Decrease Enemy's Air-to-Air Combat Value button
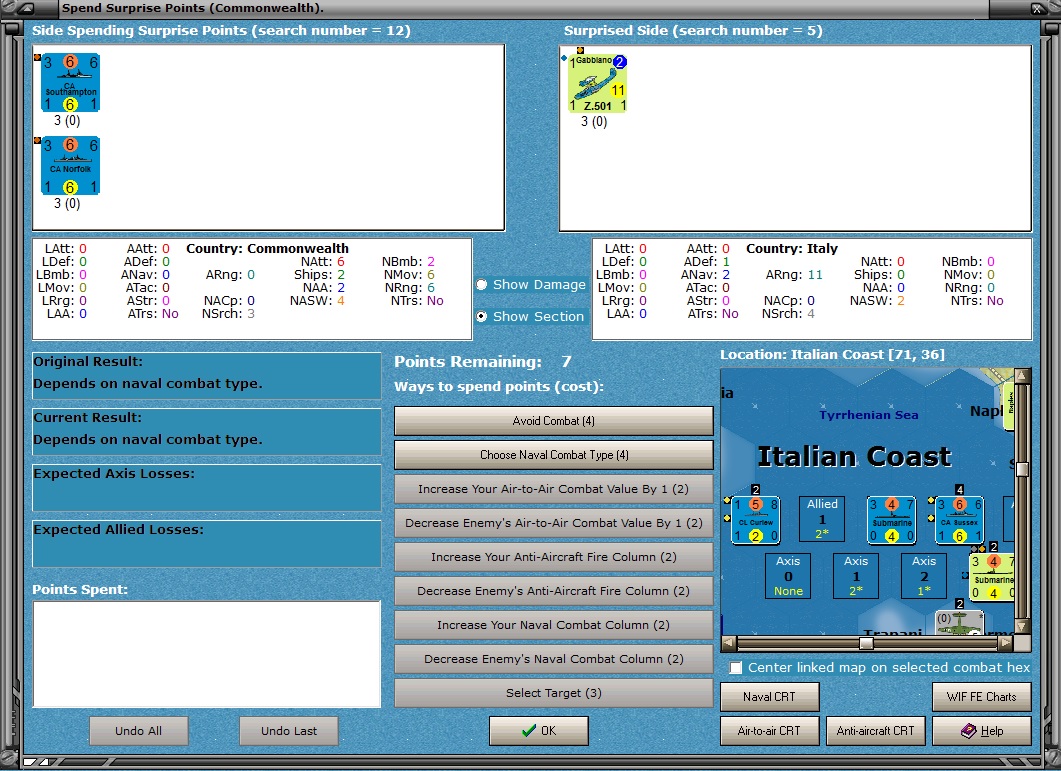 pos(554,523)
